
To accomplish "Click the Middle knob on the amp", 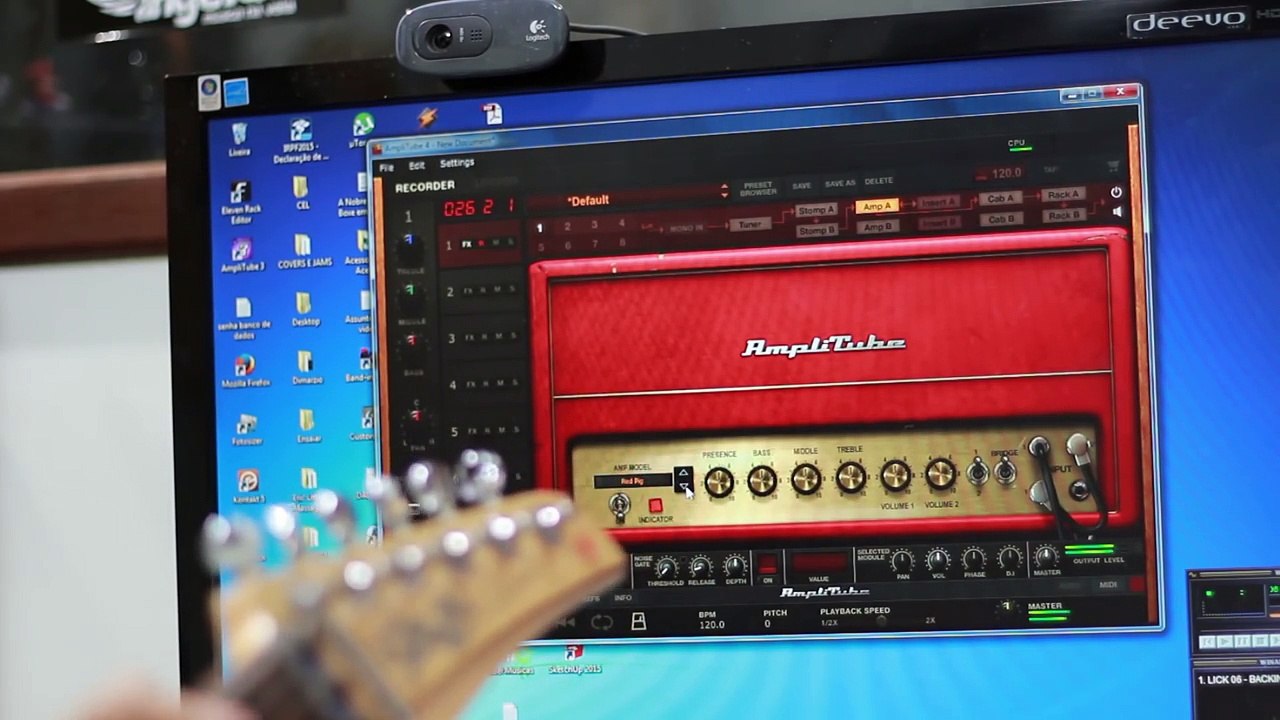I will tap(806, 479).
